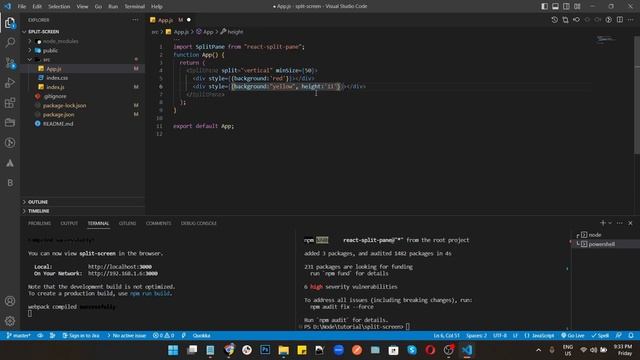Screen dimensions: 640x360
Task: Open the Manage settings gear
Action: pos(10,321)
